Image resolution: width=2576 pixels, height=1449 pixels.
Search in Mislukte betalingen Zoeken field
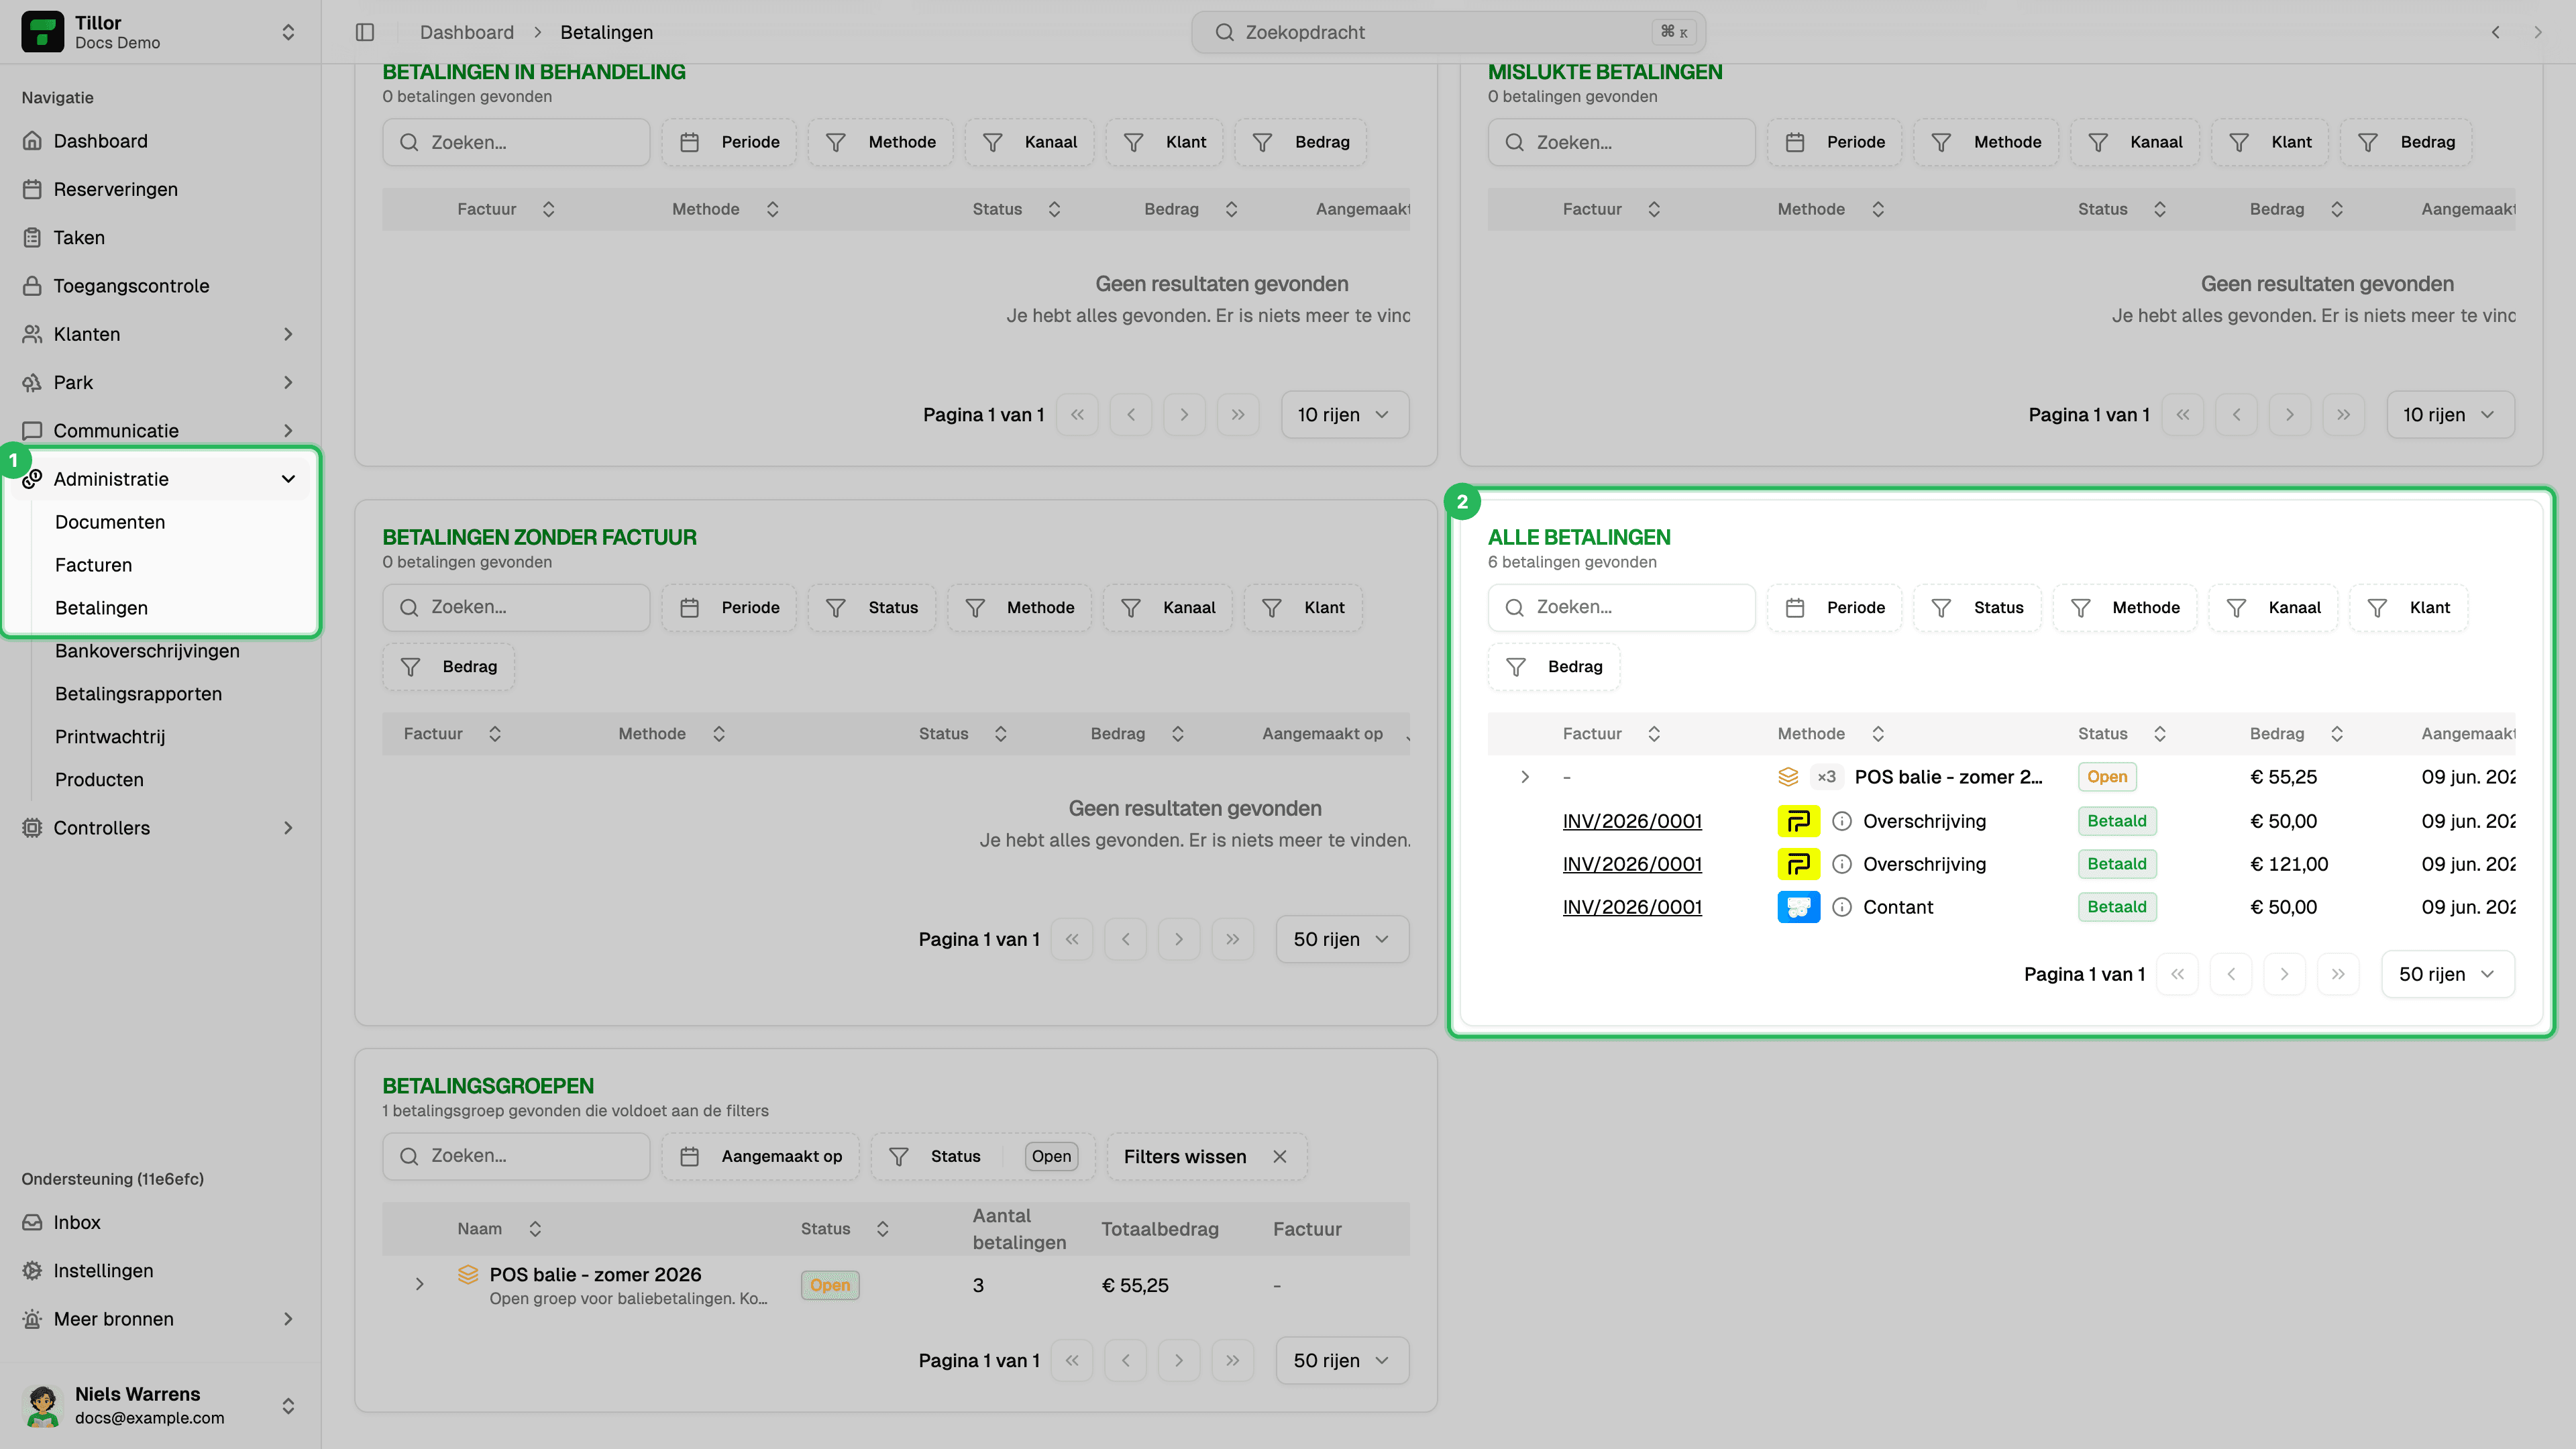(x=1621, y=142)
